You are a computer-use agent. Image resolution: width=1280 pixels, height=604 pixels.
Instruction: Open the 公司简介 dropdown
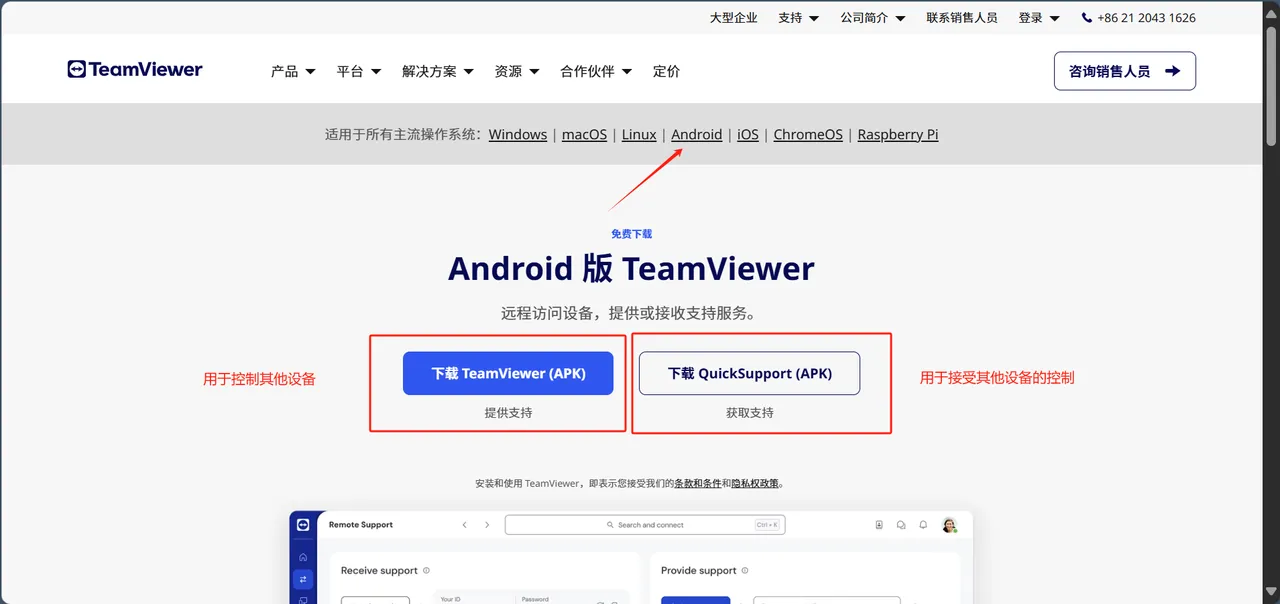point(873,18)
